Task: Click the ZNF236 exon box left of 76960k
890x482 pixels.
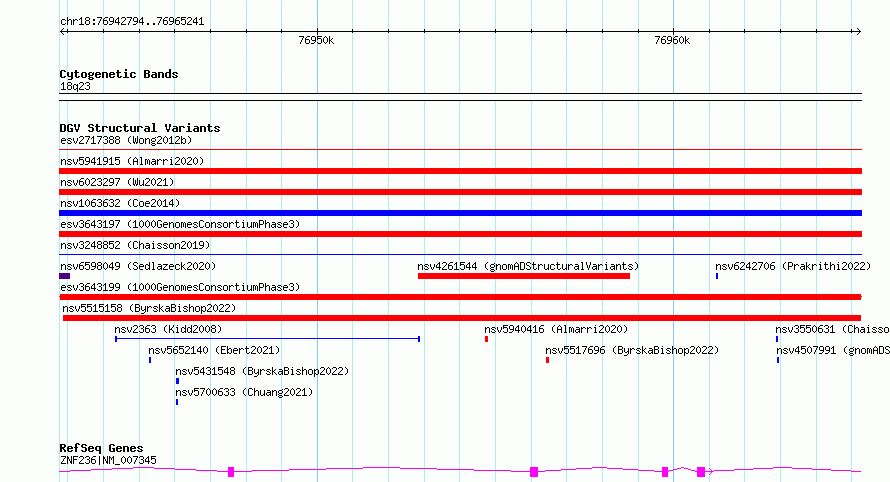Action: coord(665,472)
